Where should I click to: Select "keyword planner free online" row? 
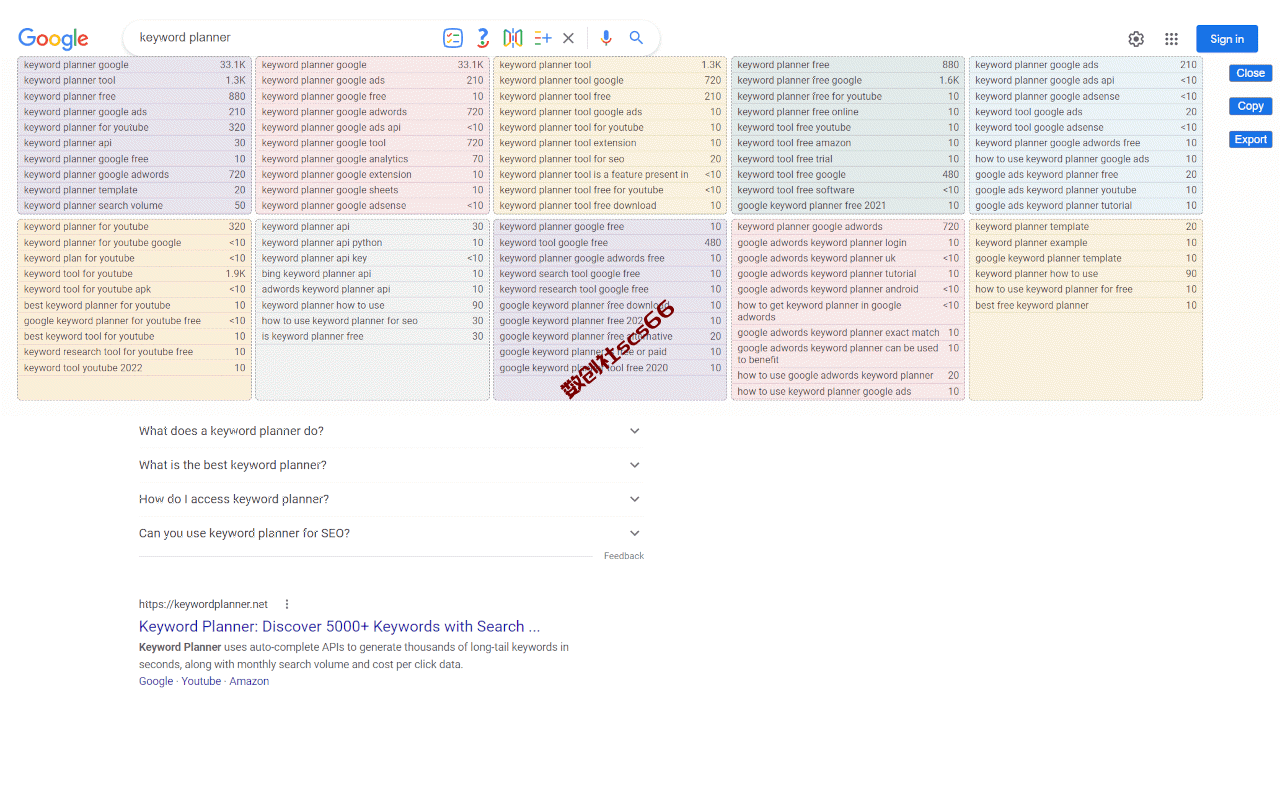point(848,112)
